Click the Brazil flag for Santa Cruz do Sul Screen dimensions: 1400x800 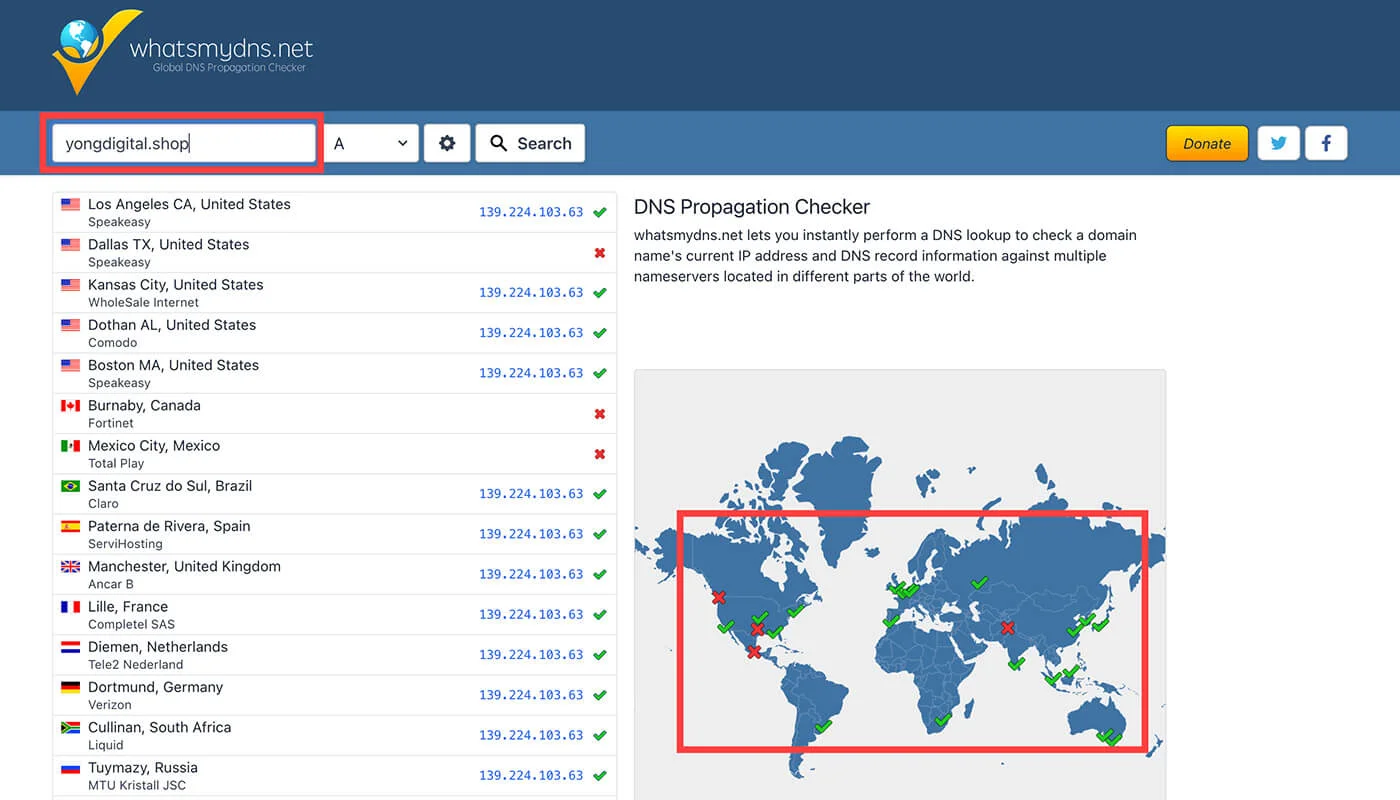[70, 486]
